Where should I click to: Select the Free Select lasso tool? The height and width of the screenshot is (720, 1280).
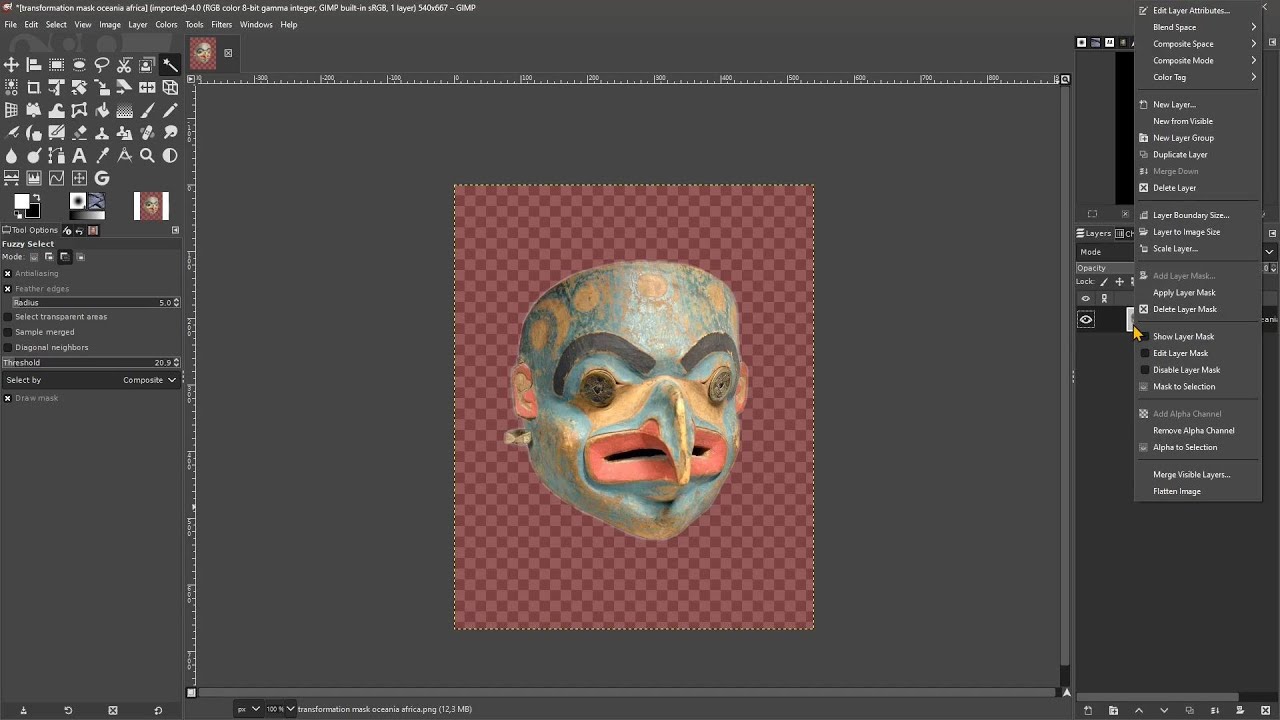[x=102, y=65]
